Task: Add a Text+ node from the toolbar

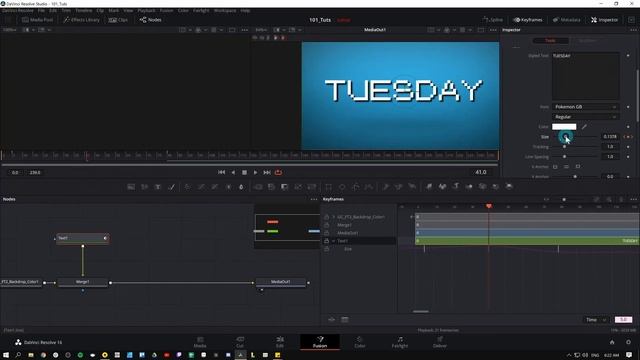Action: click(158, 187)
